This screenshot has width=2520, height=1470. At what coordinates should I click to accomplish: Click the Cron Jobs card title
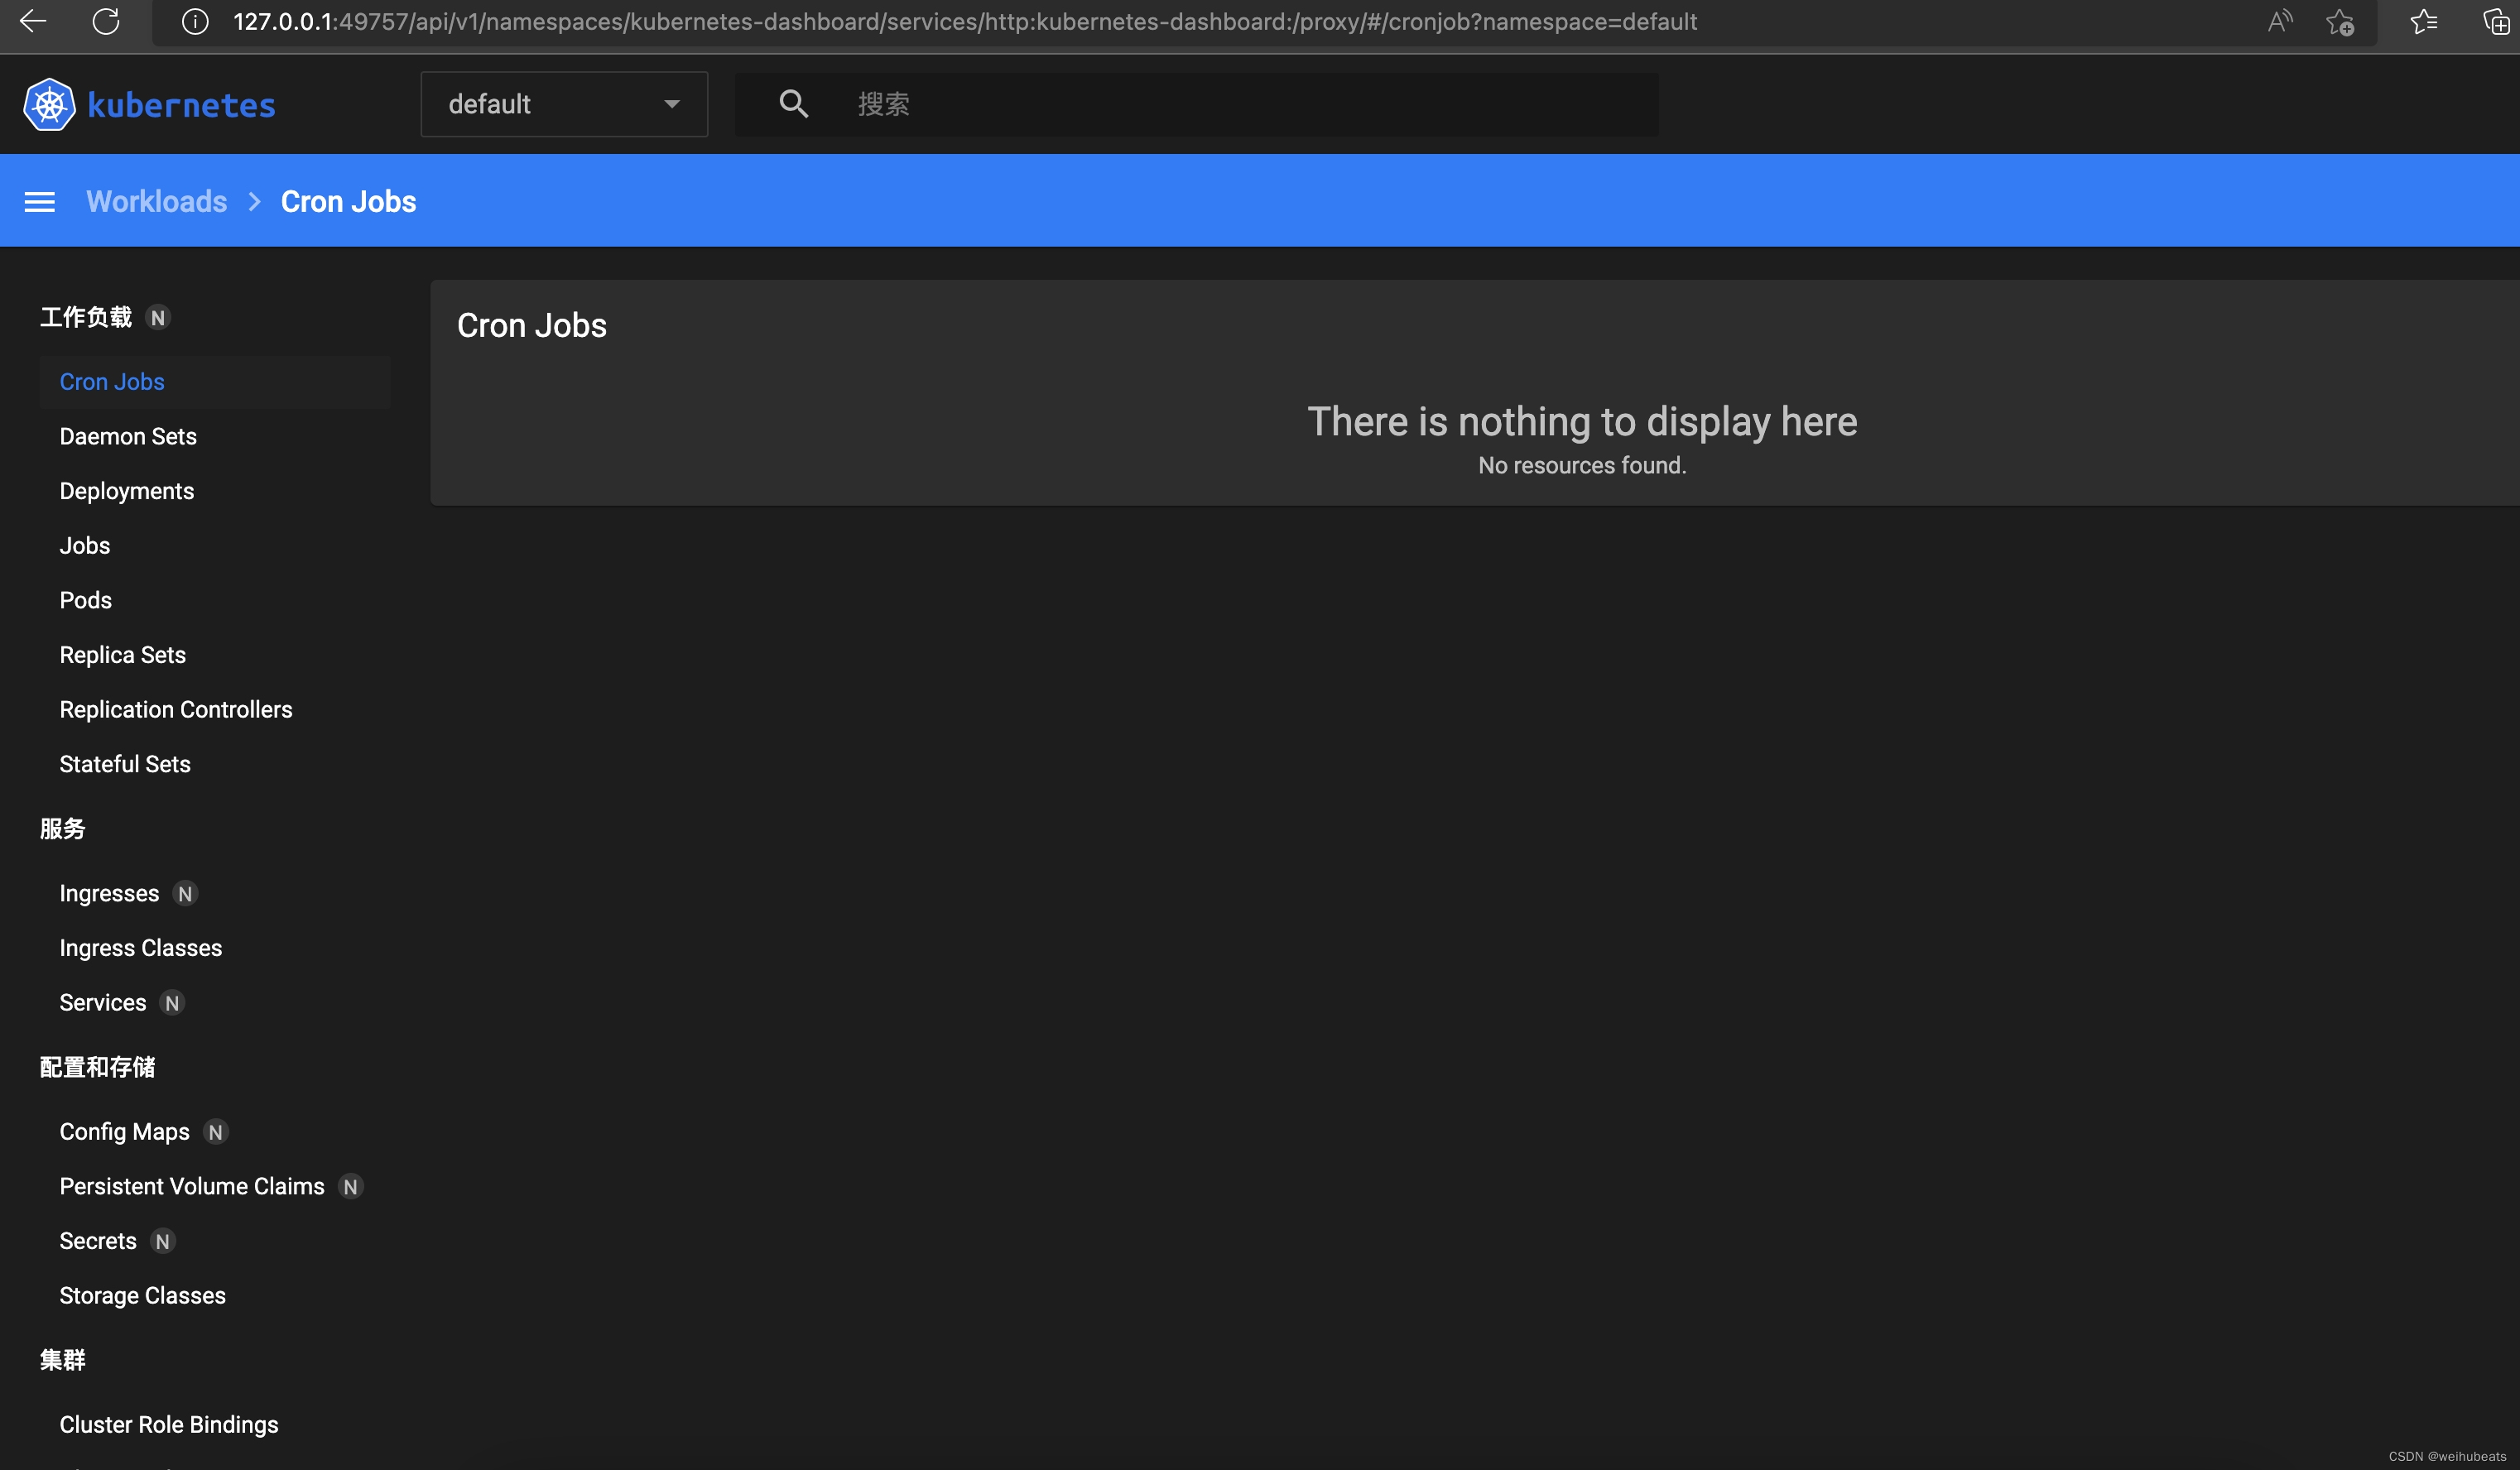point(532,326)
